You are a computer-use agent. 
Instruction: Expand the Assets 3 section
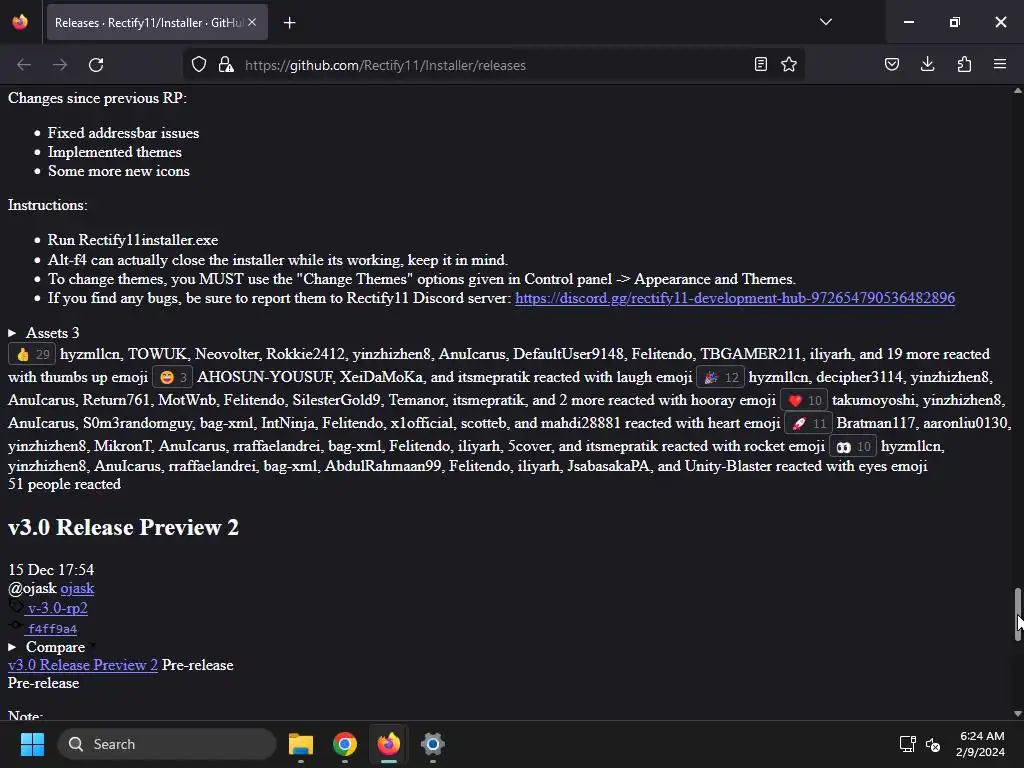[44, 333]
